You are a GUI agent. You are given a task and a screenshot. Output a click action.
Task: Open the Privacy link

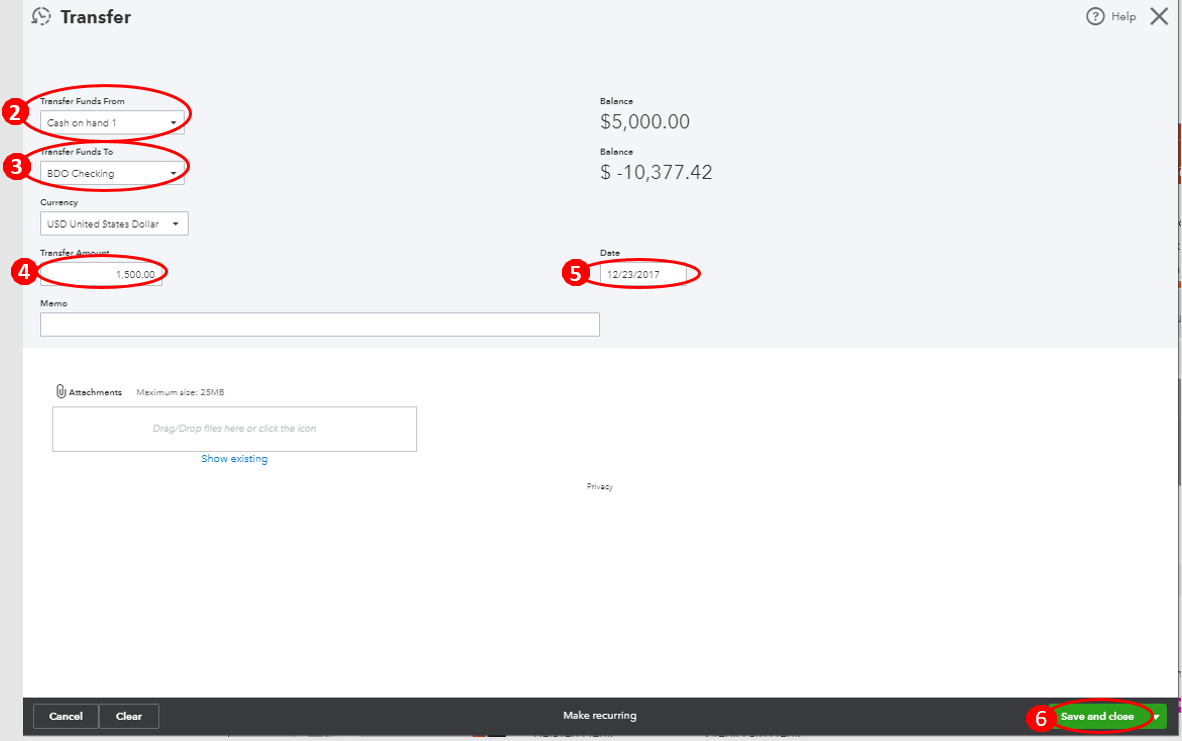tap(600, 486)
